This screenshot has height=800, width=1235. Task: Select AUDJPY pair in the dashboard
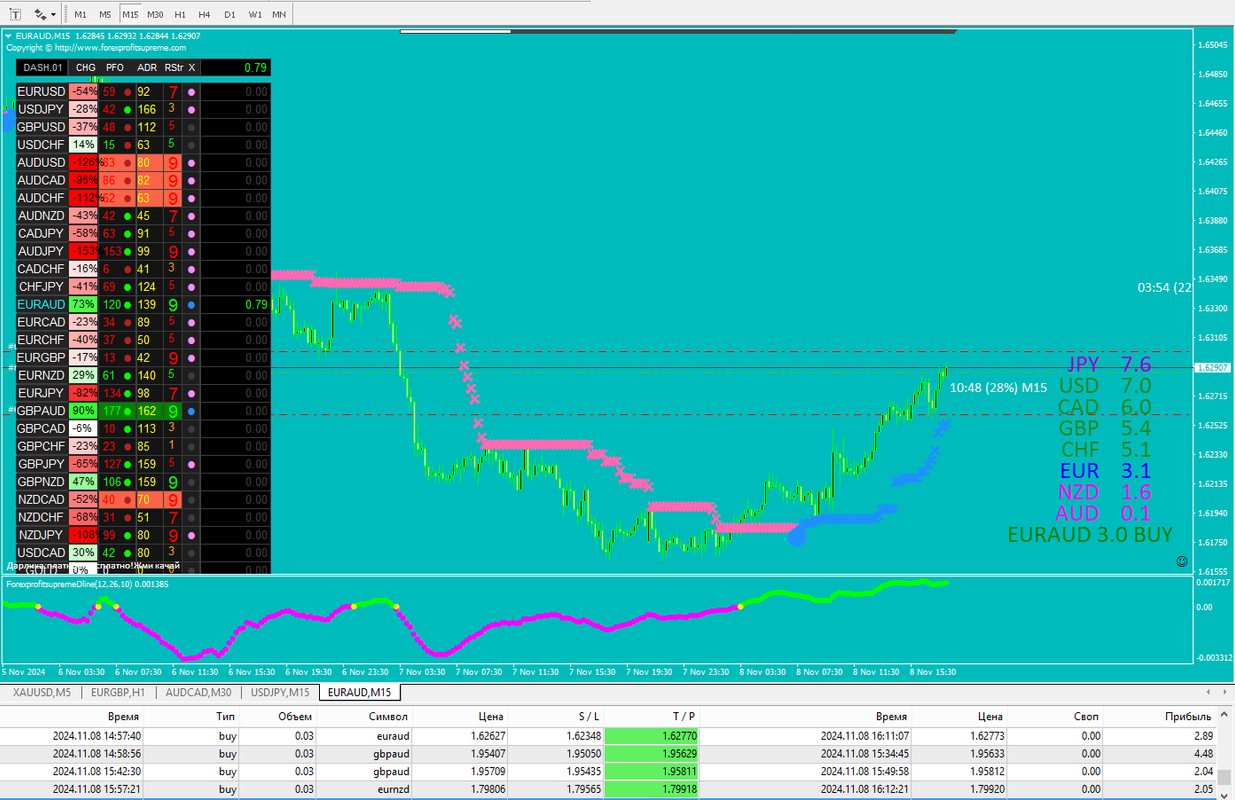tap(41, 251)
